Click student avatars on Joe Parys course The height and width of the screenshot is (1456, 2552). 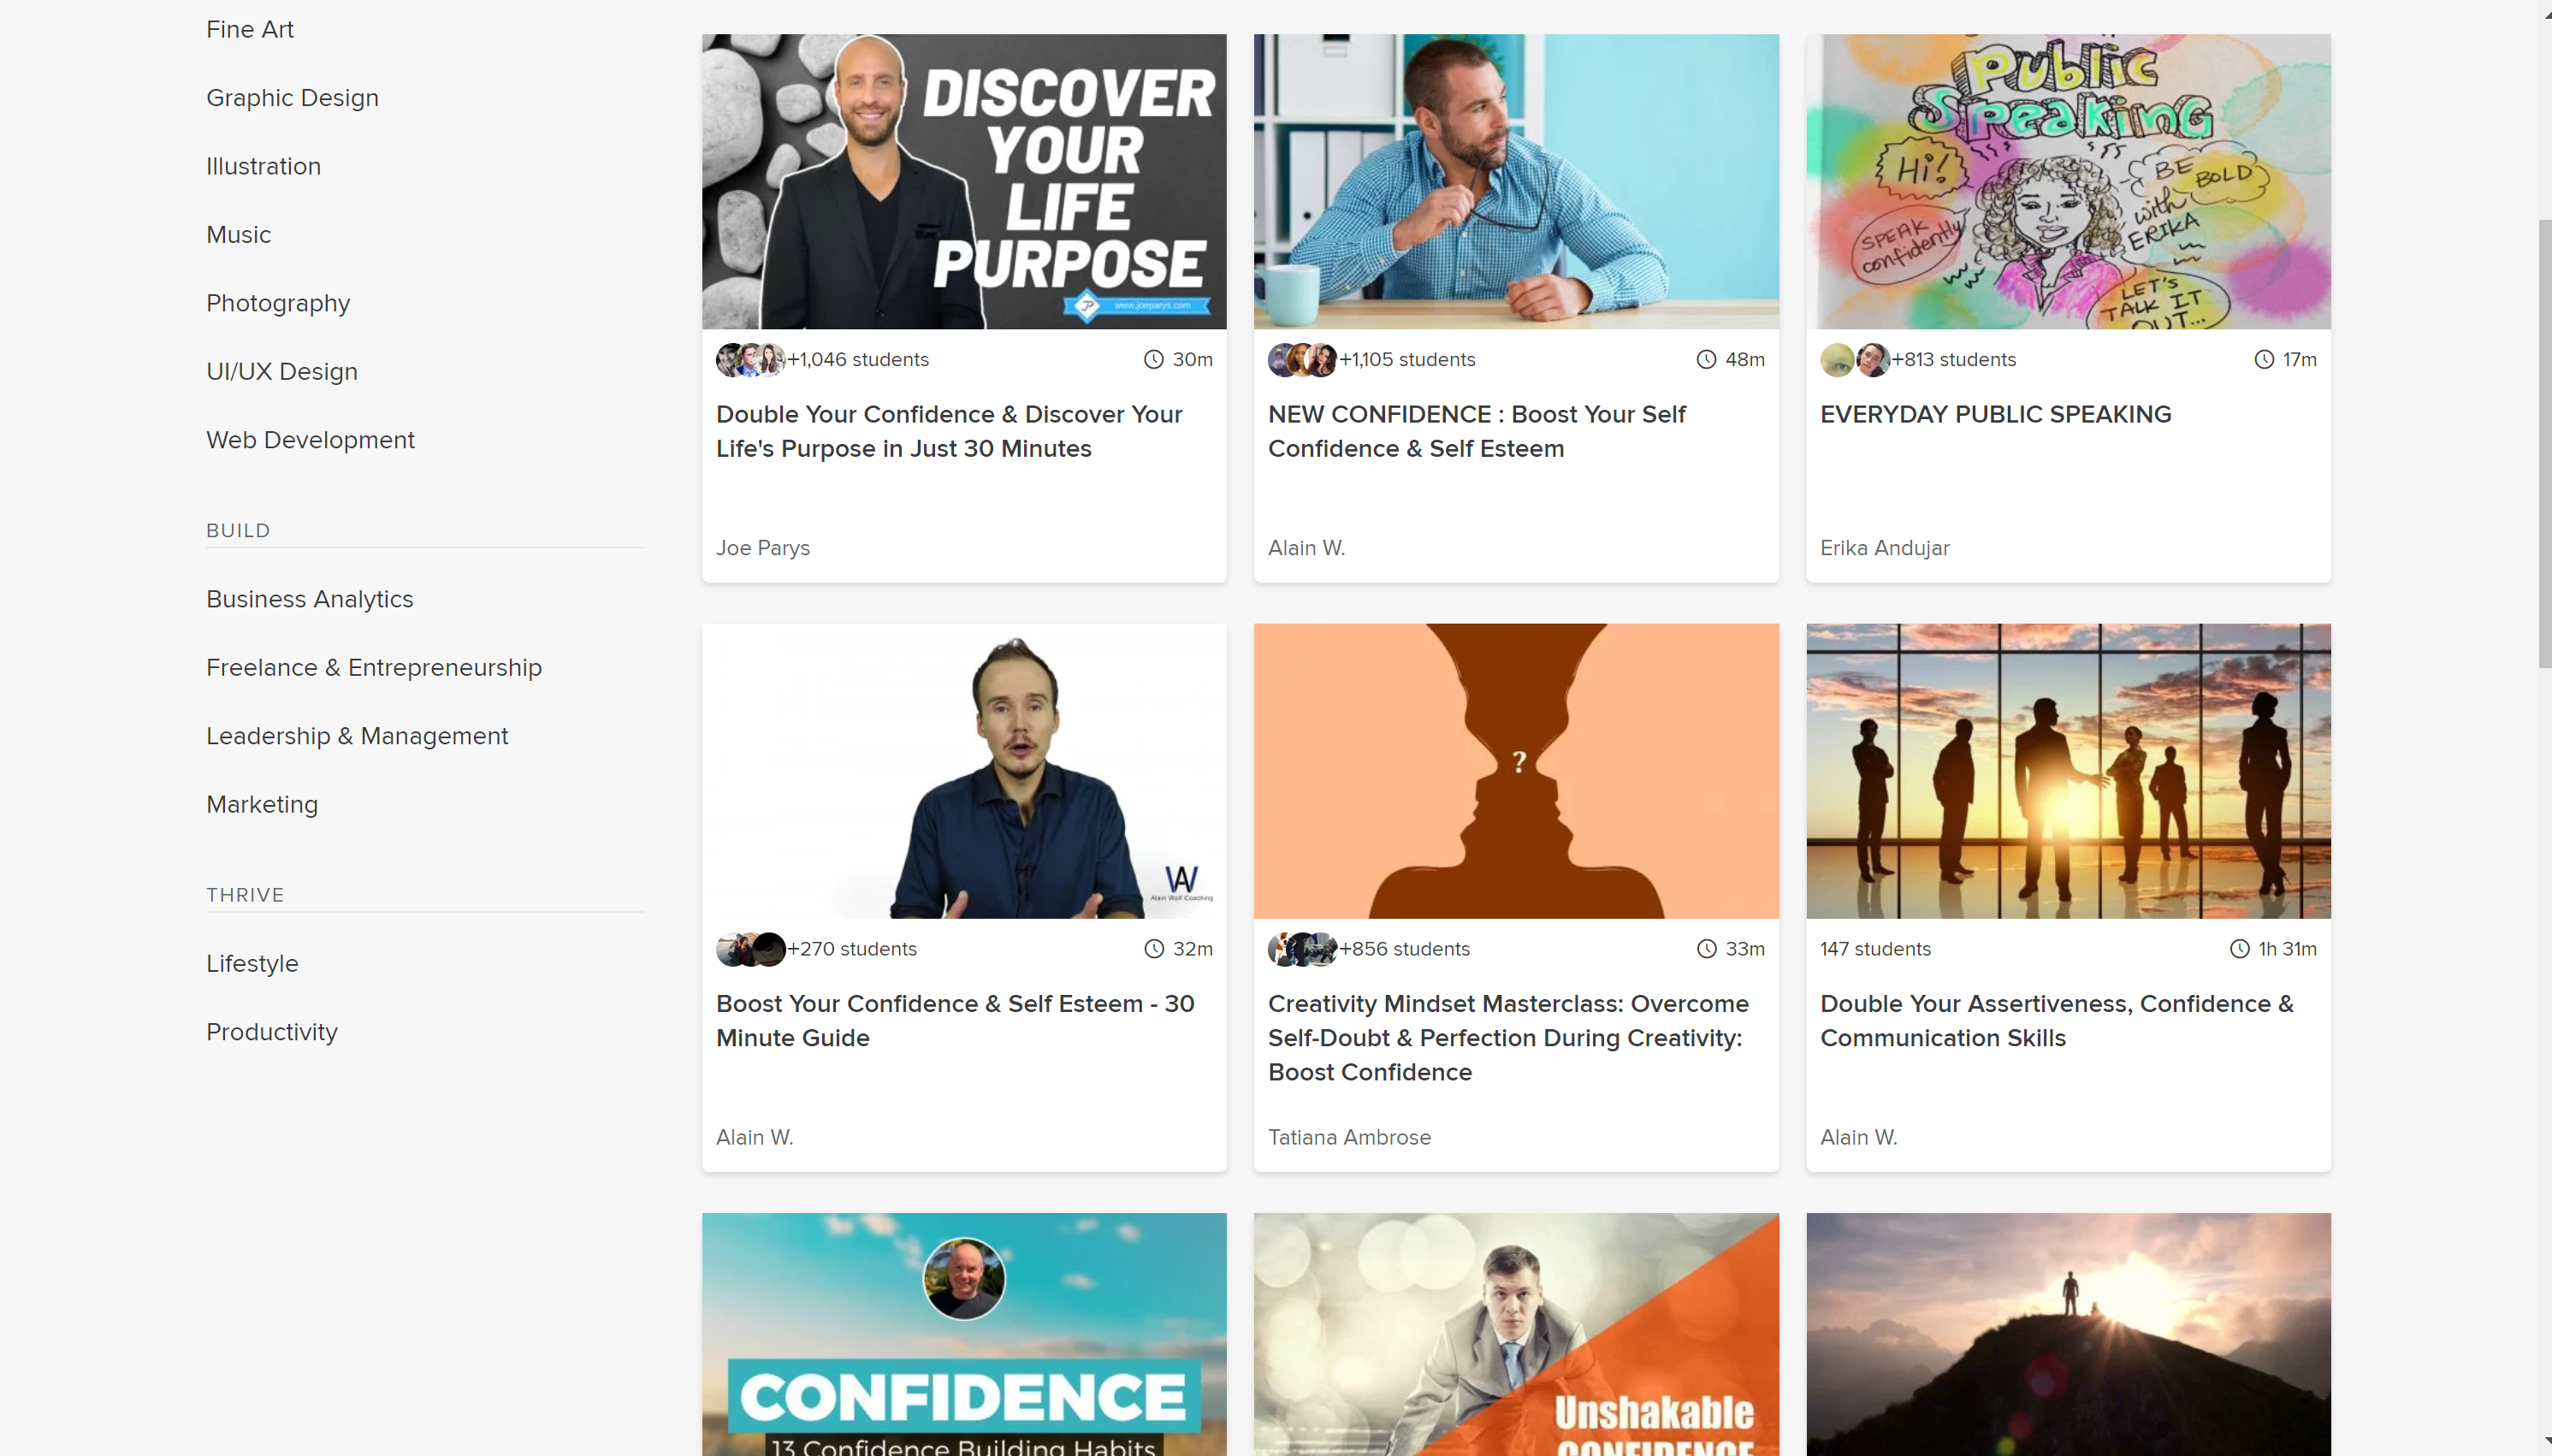pos(750,359)
